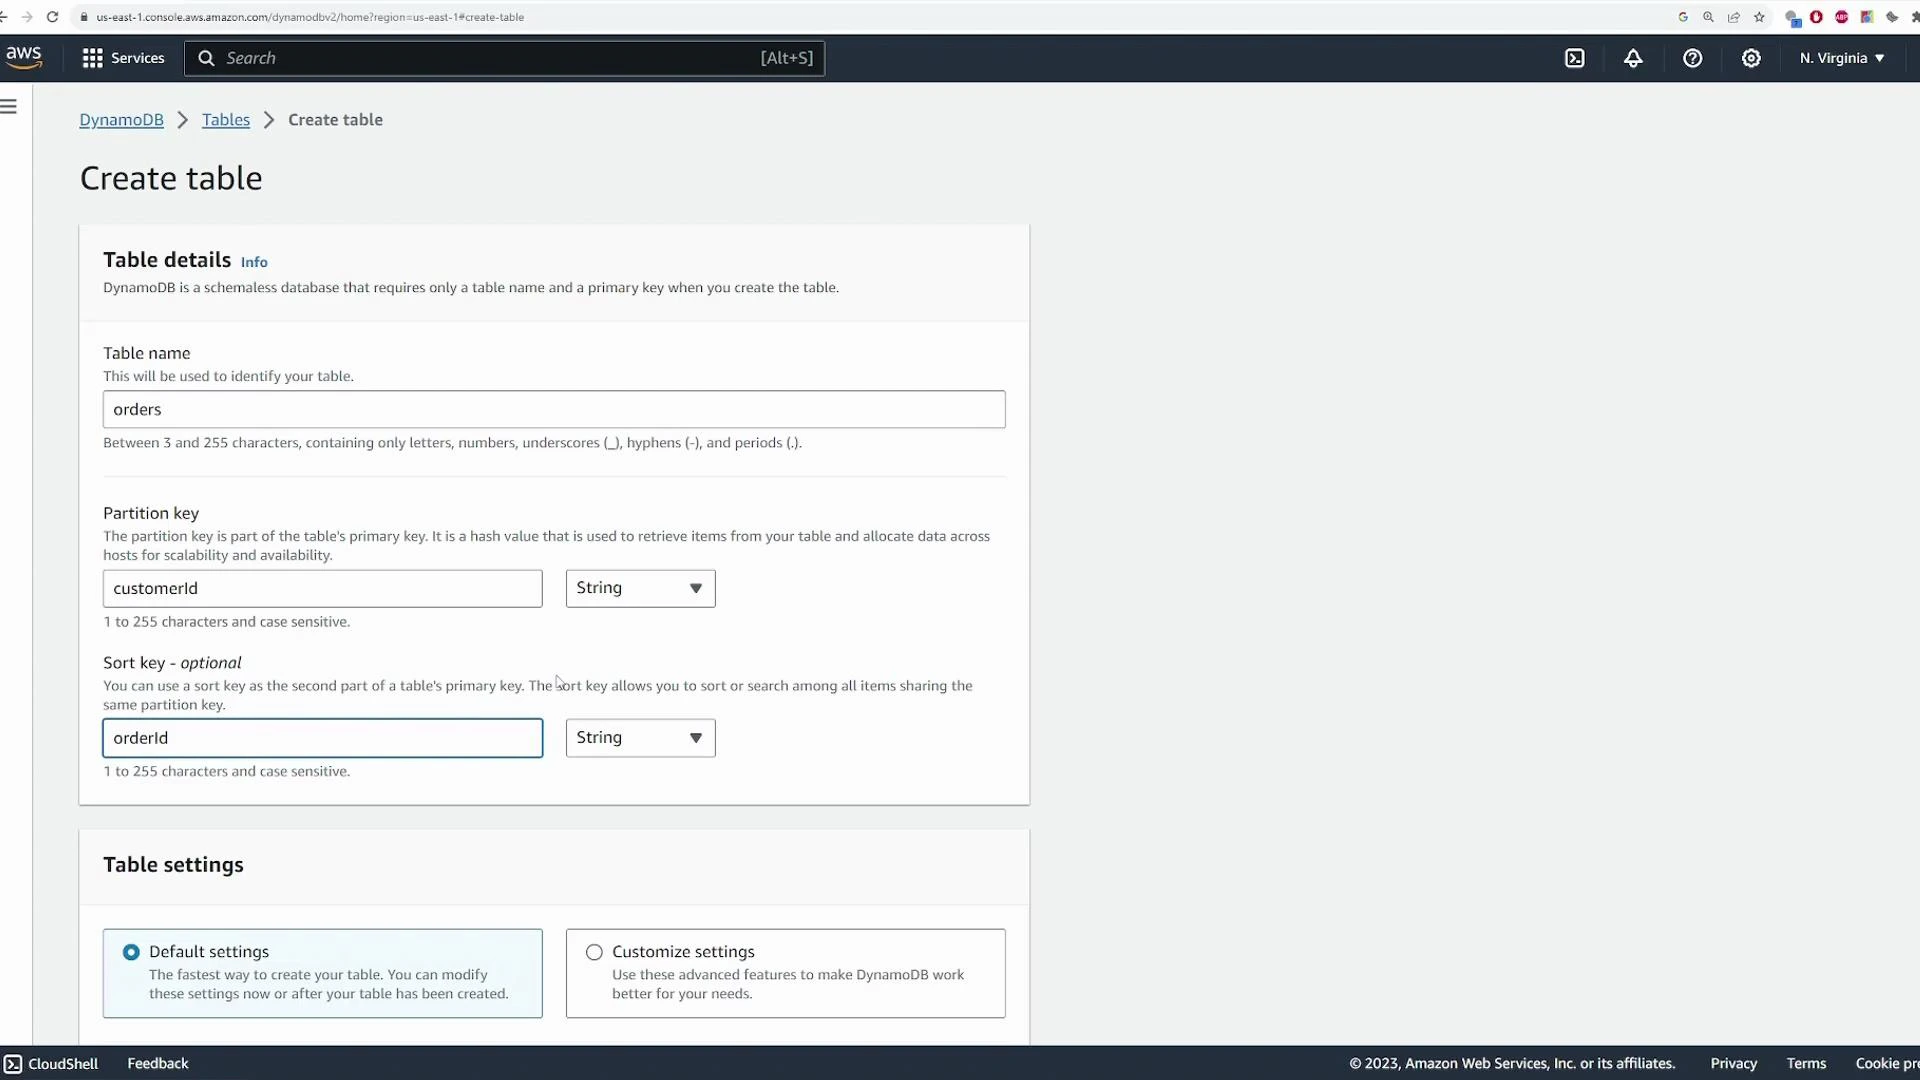Open CloudShell from the top navigation bar
1920x1080 pixels.
(1575, 58)
